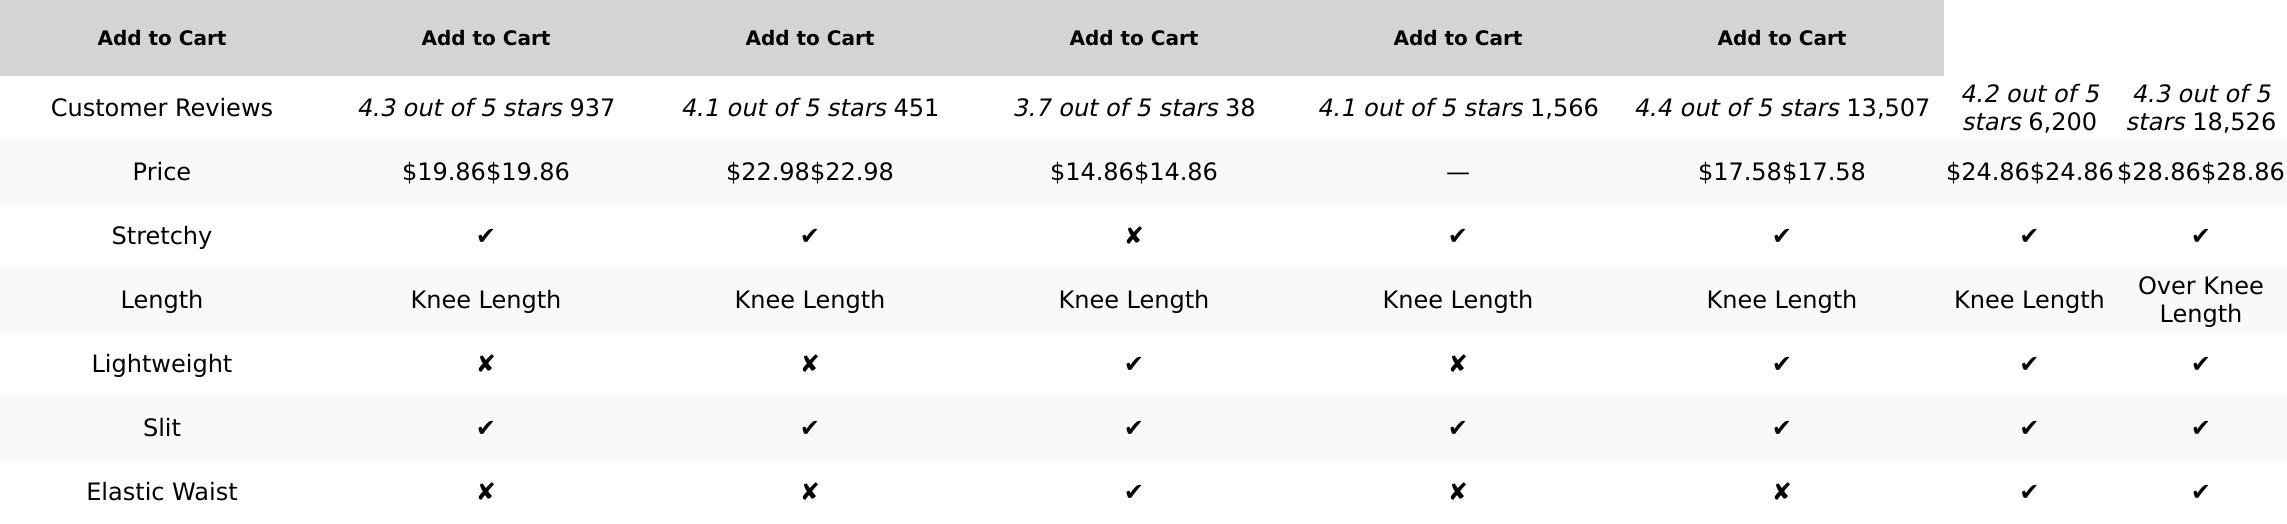Click the Lightweight cross under the 1,566-review product
This screenshot has width=2287, height=524.
tap(1457, 364)
